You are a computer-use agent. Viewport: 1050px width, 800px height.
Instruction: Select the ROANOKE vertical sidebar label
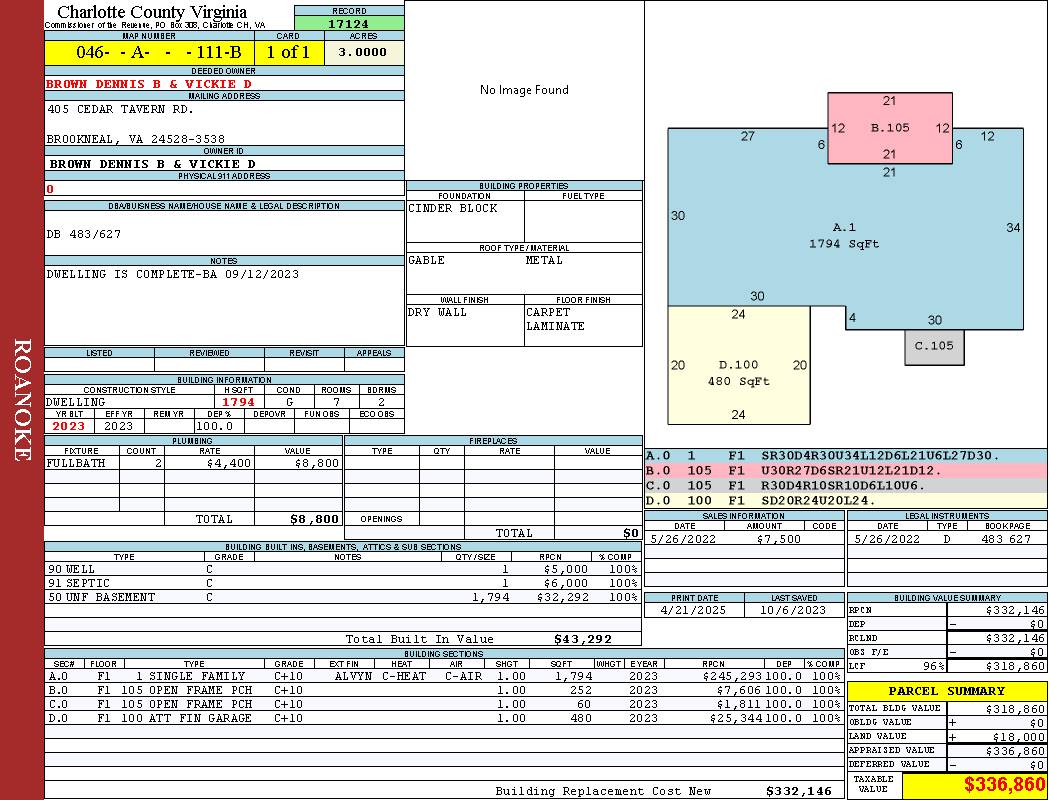[22, 400]
